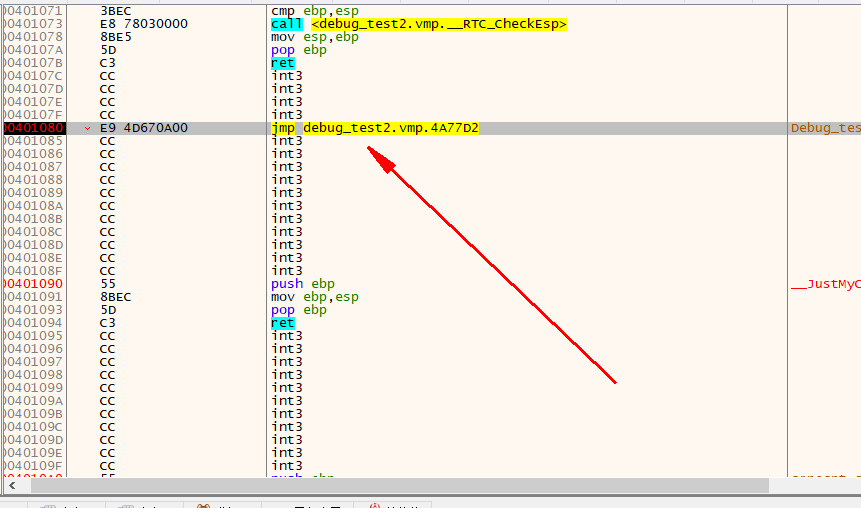Viewport: 861px width, 508px height.
Task: Select address 00401073
Action: tap(33, 24)
